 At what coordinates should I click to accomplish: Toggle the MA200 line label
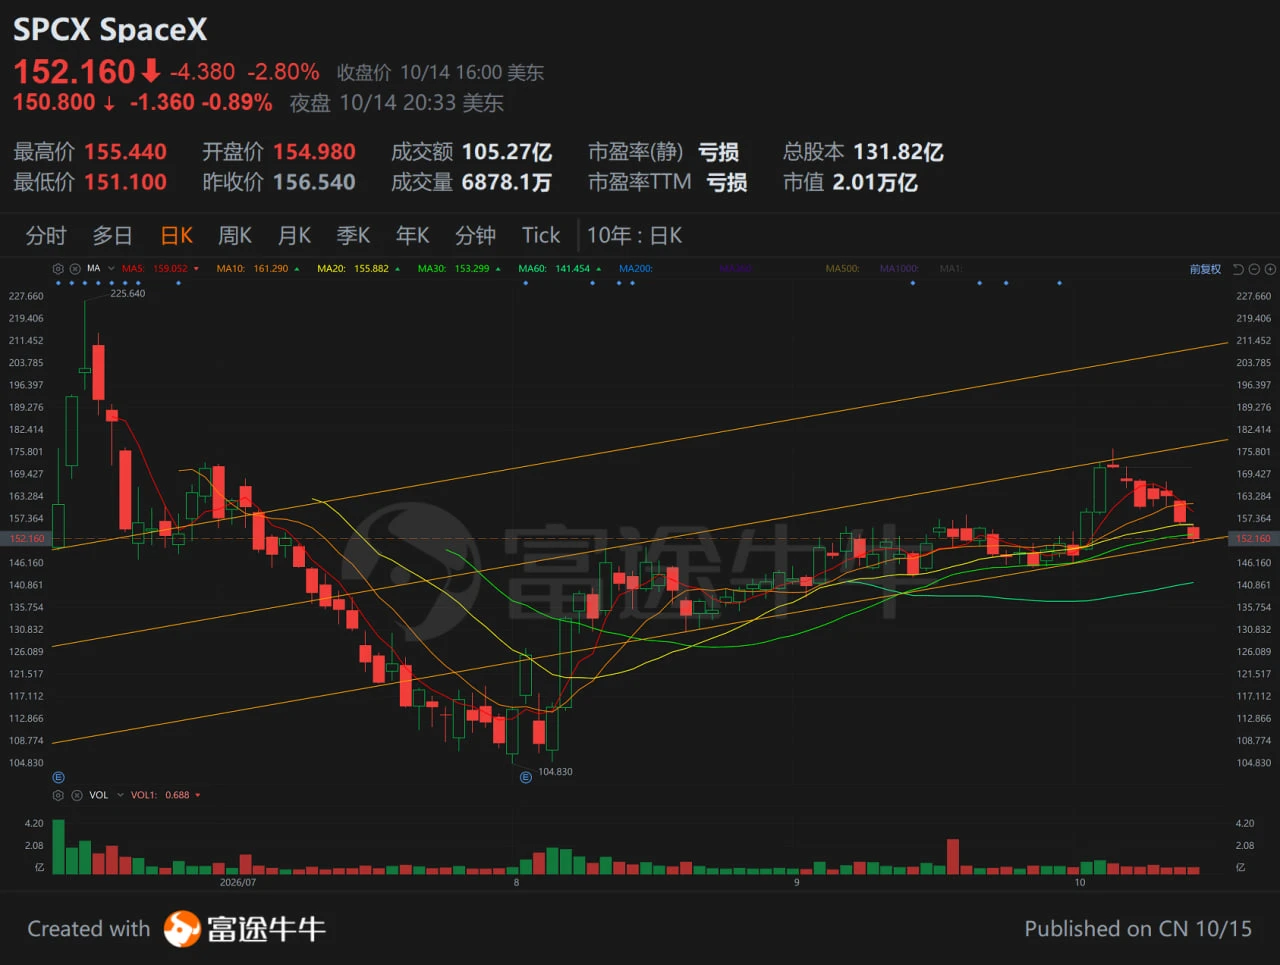point(636,269)
